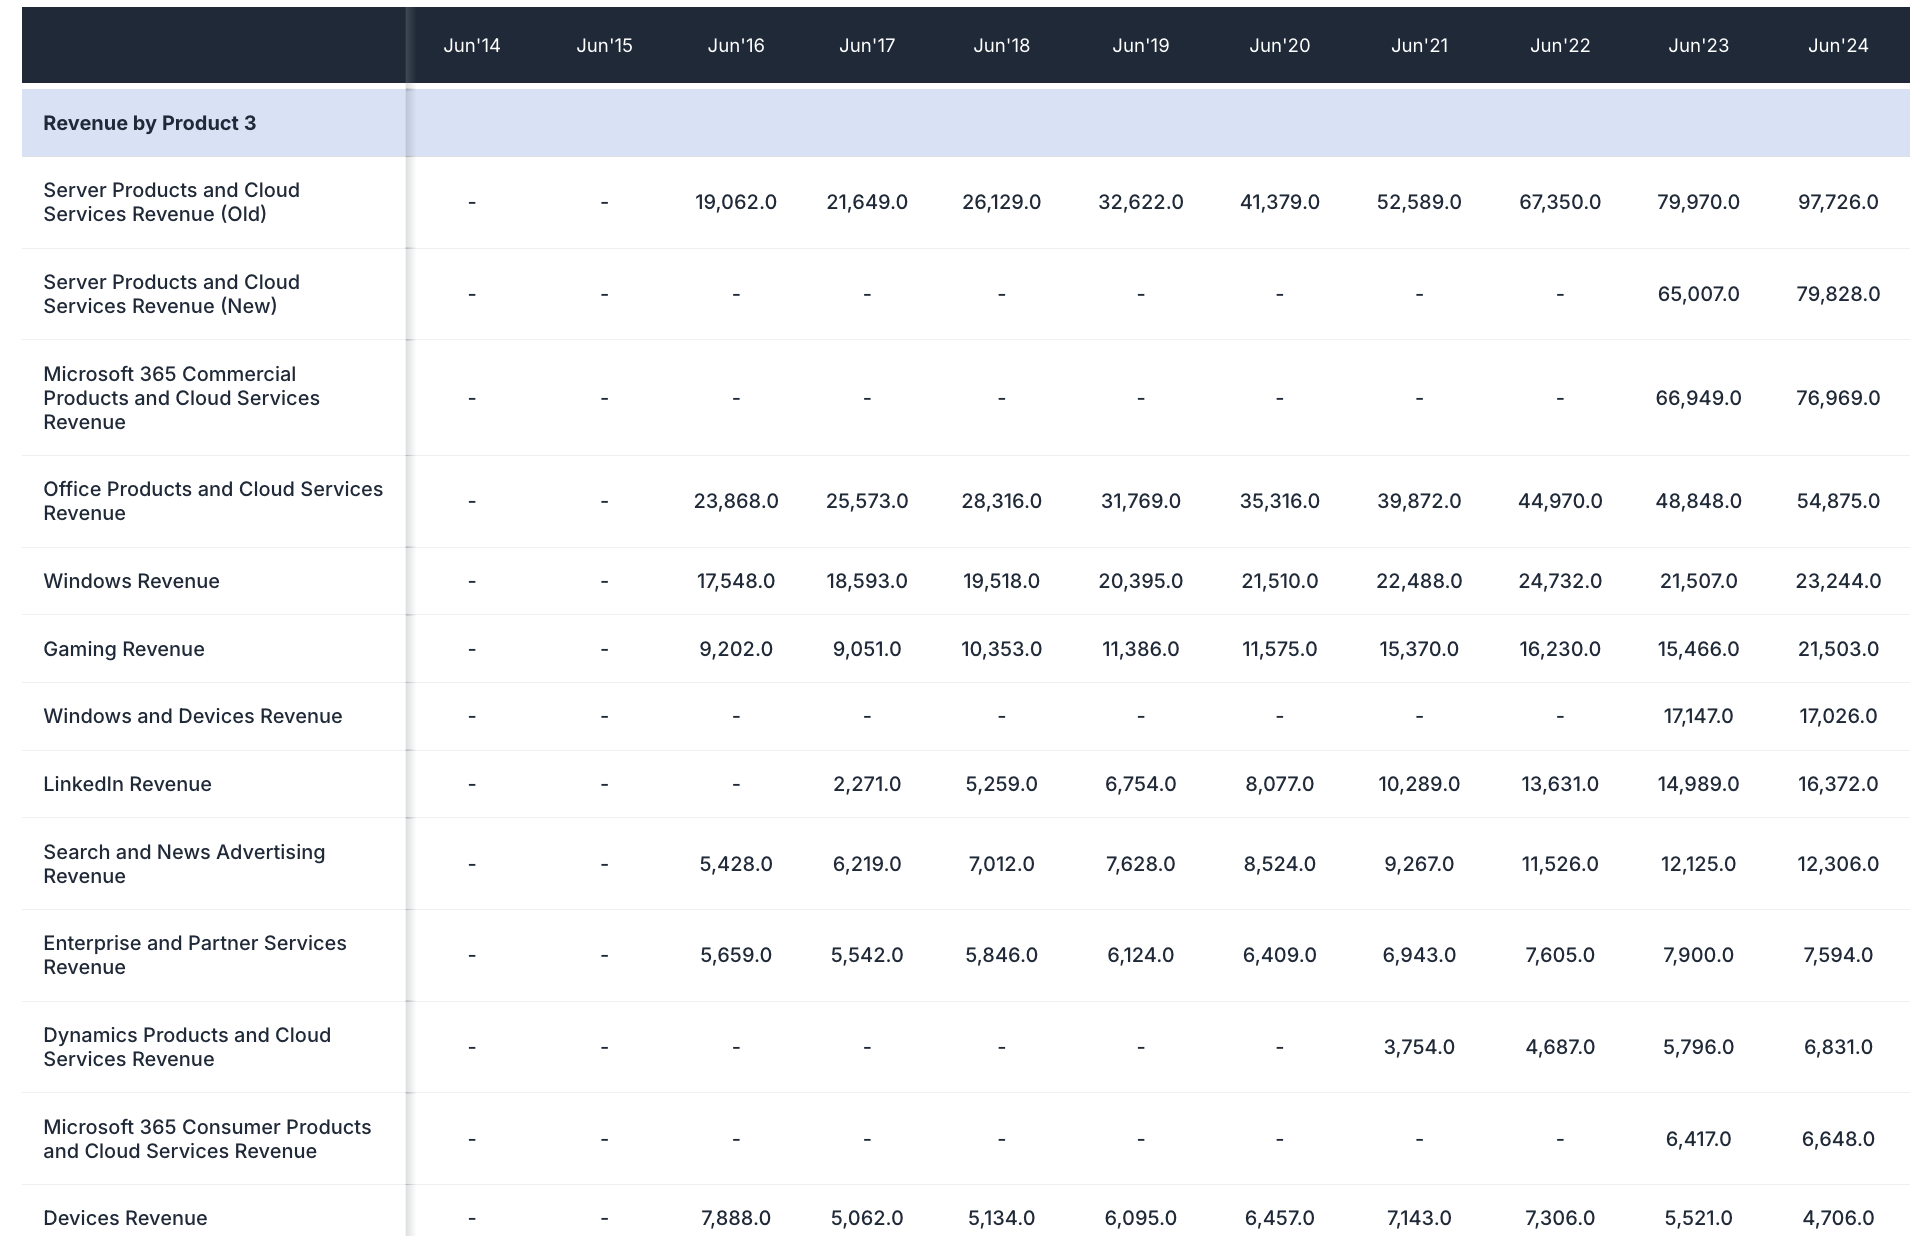Open Office Products and Cloud Services Revenue row
Image resolution: width=1930 pixels, height=1258 pixels.
pos(212,501)
